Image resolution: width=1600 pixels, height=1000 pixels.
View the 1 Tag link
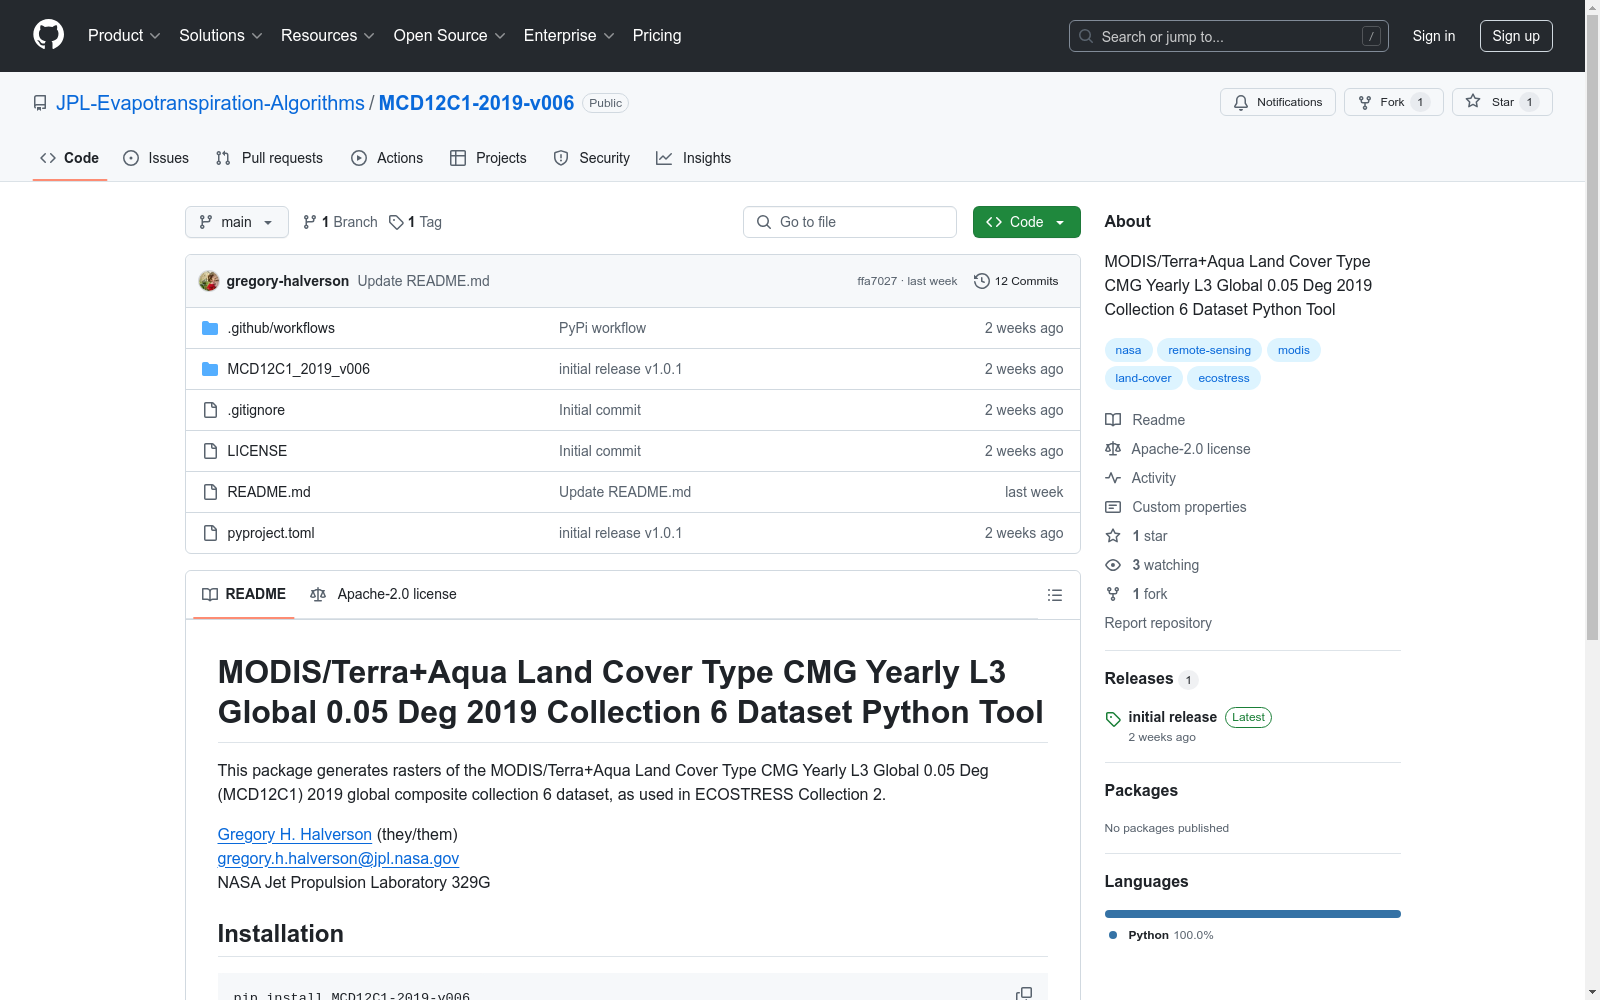pyautogui.click(x=415, y=222)
